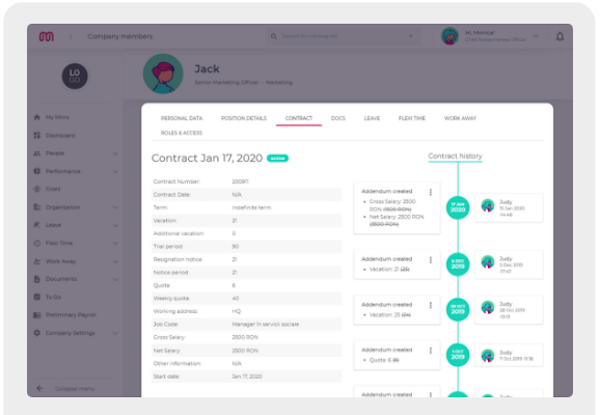Click the Contract history heading link
Viewport: 600px width, 415px height.
[x=455, y=156]
